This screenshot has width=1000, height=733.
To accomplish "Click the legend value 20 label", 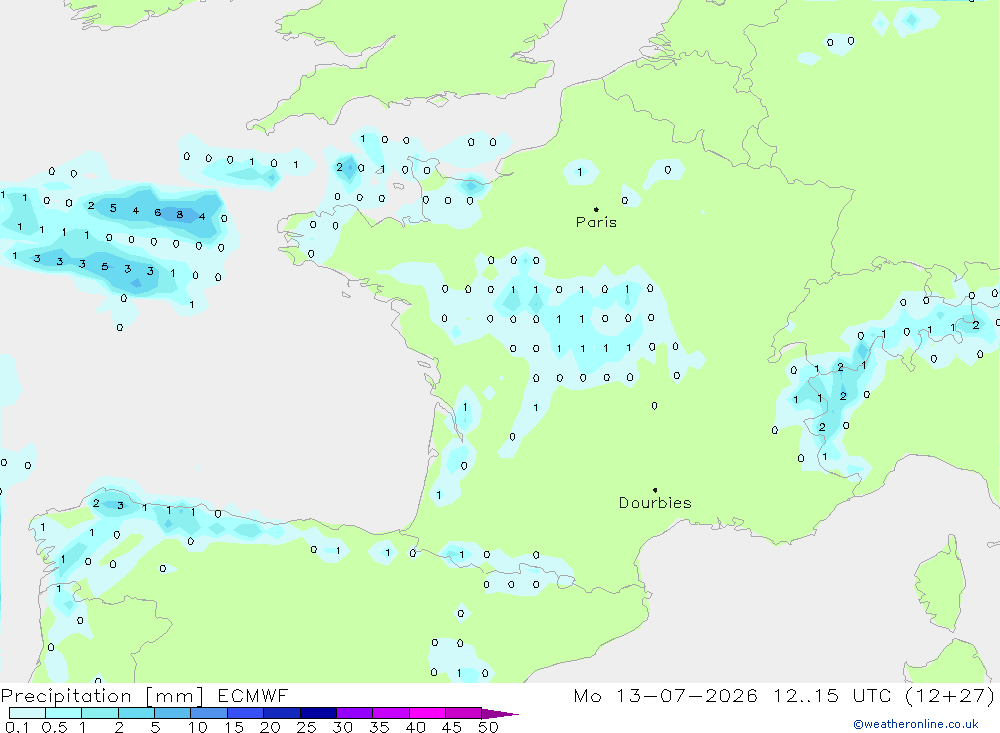I will [270, 727].
